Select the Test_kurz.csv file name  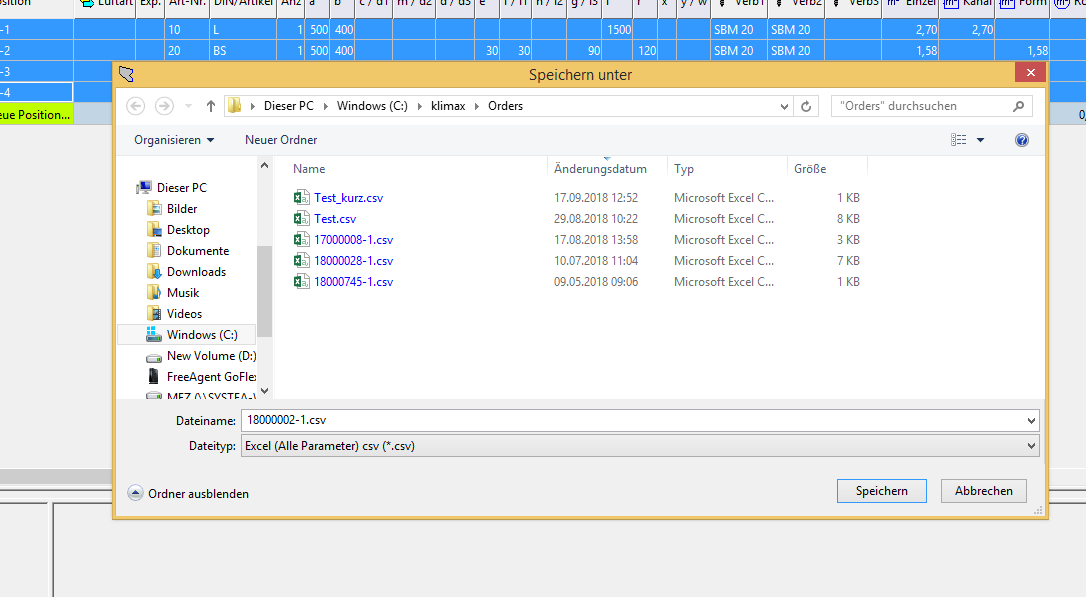pyautogui.click(x=348, y=198)
